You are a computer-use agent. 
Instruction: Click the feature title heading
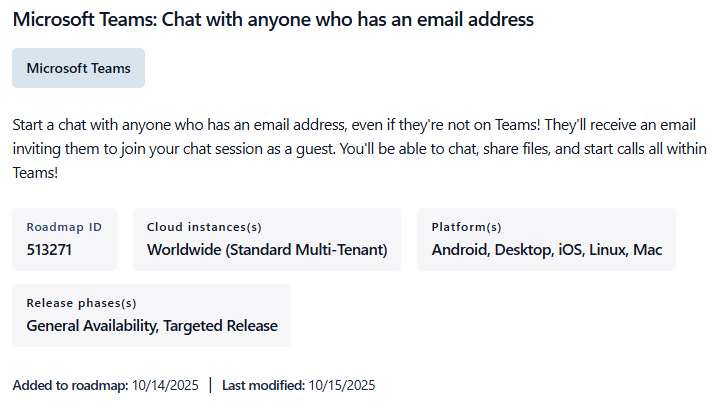pyautogui.click(x=273, y=19)
